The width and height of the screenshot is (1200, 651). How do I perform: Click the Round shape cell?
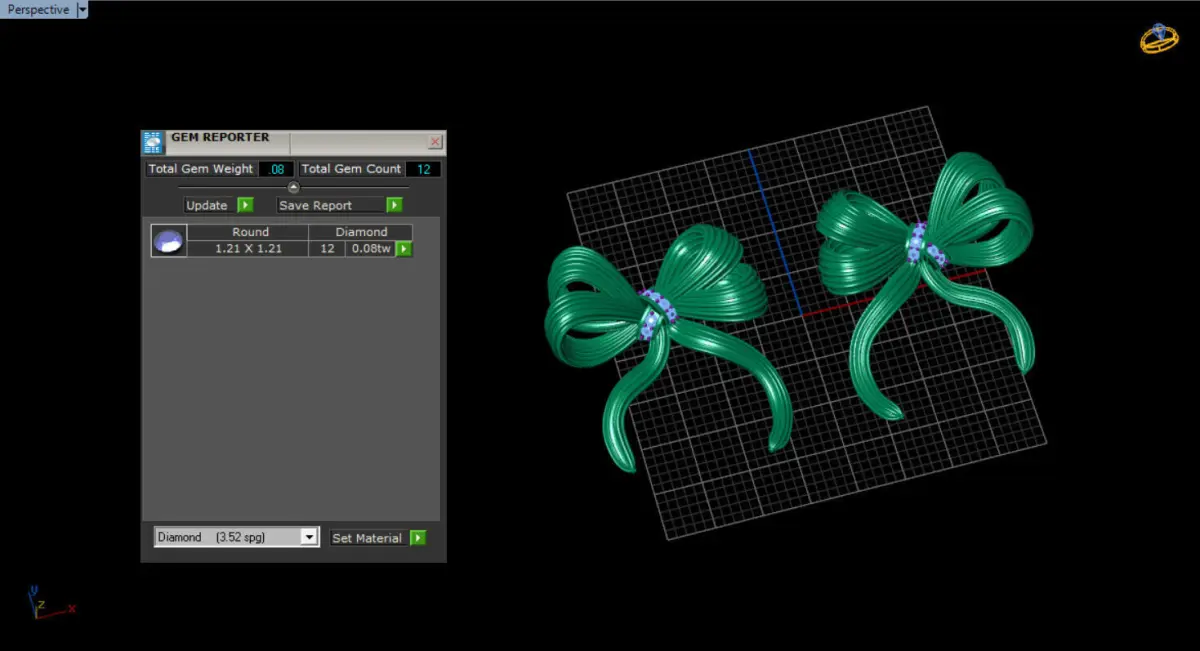pos(250,232)
